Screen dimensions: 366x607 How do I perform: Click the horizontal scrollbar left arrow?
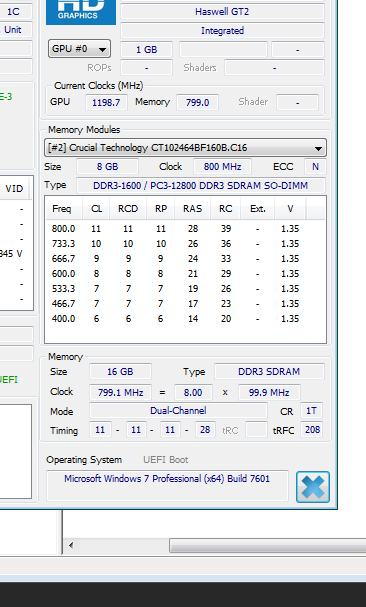[71, 546]
